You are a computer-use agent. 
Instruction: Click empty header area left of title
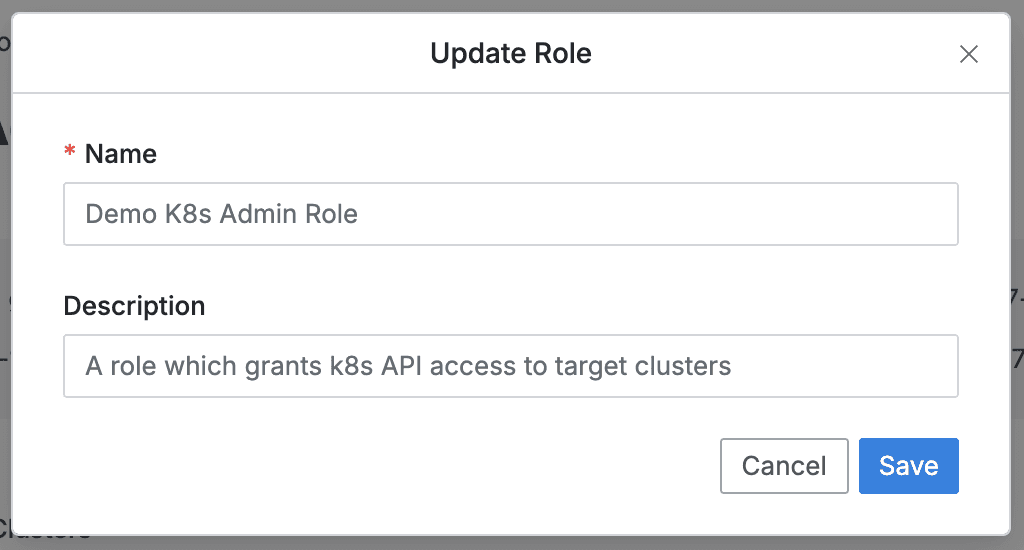tap(200, 53)
